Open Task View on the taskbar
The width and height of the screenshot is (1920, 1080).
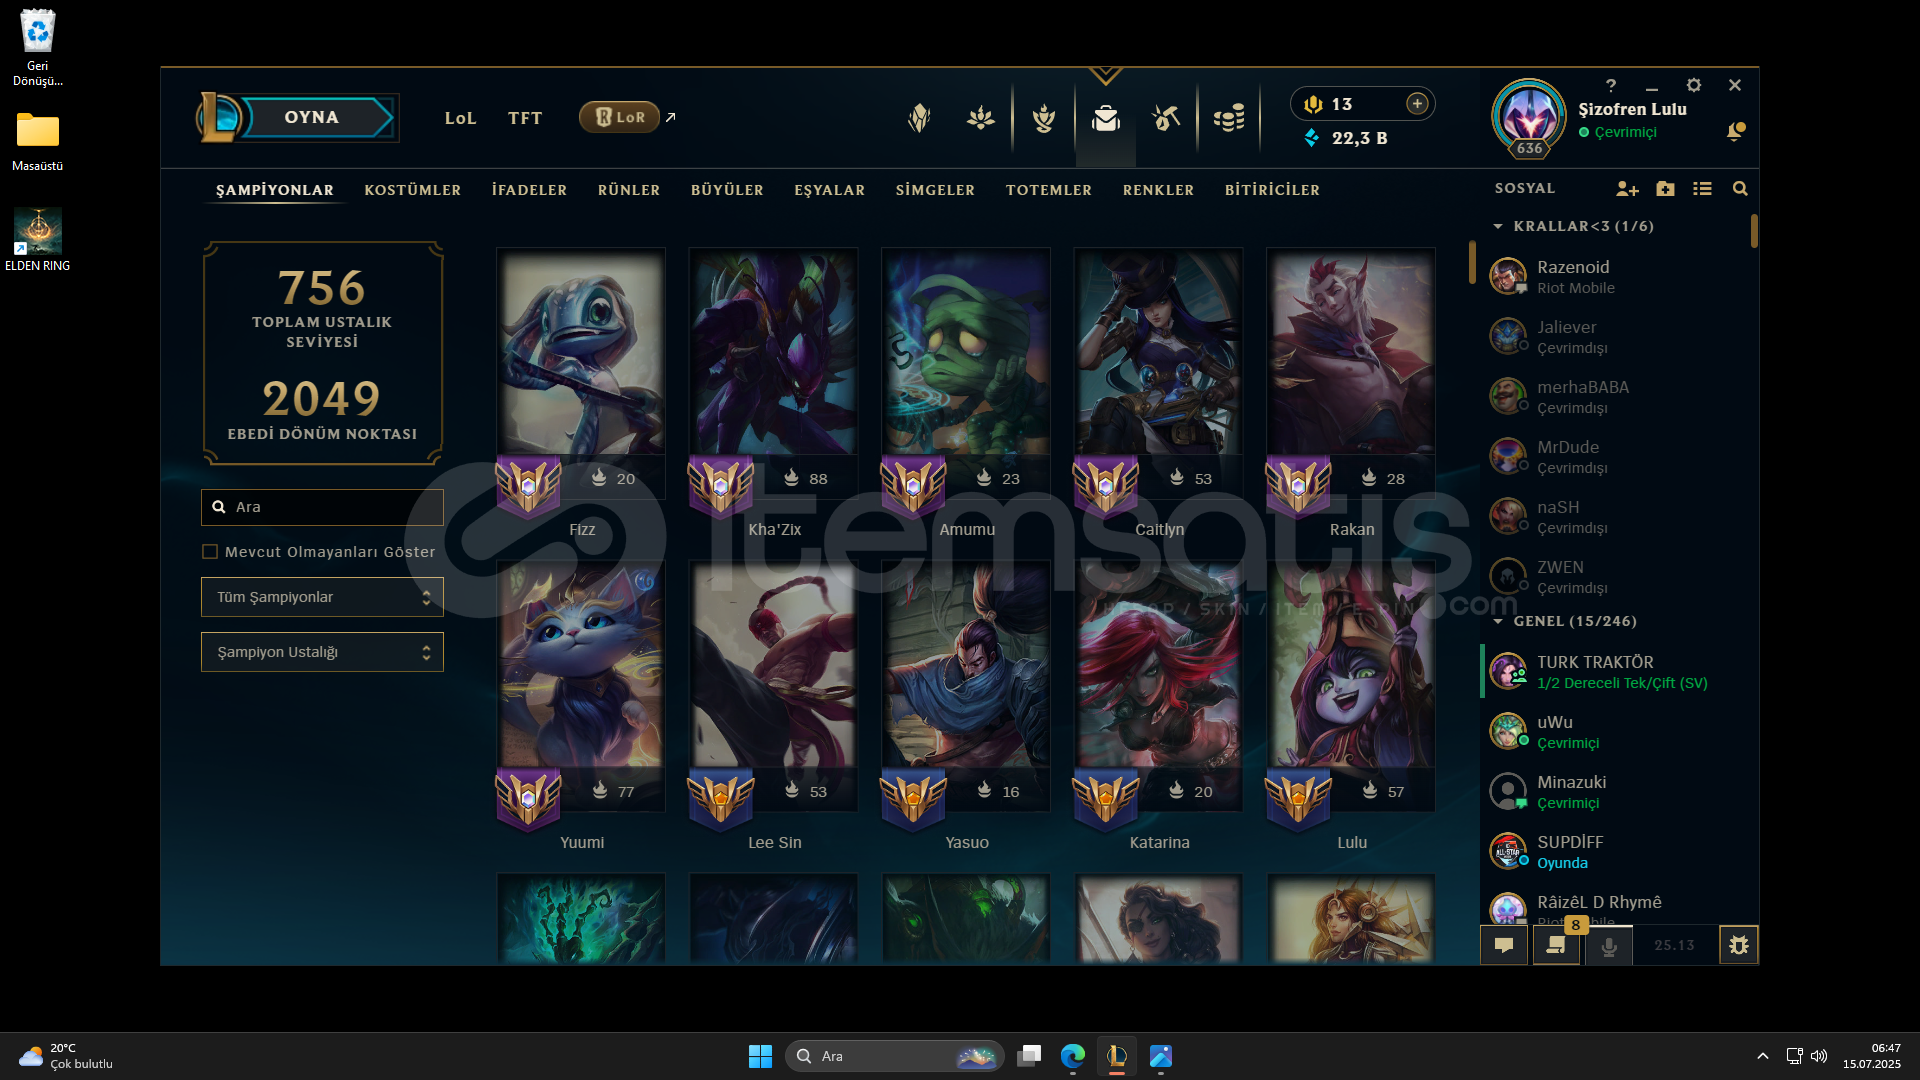[1029, 1056]
